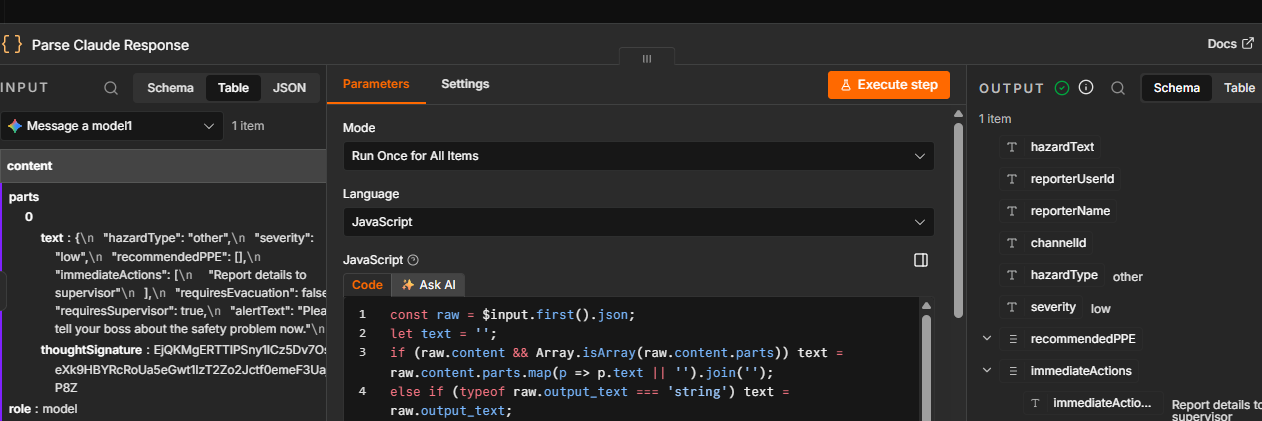Switch input view to Table
This screenshot has height=421, width=1262.
(234, 88)
